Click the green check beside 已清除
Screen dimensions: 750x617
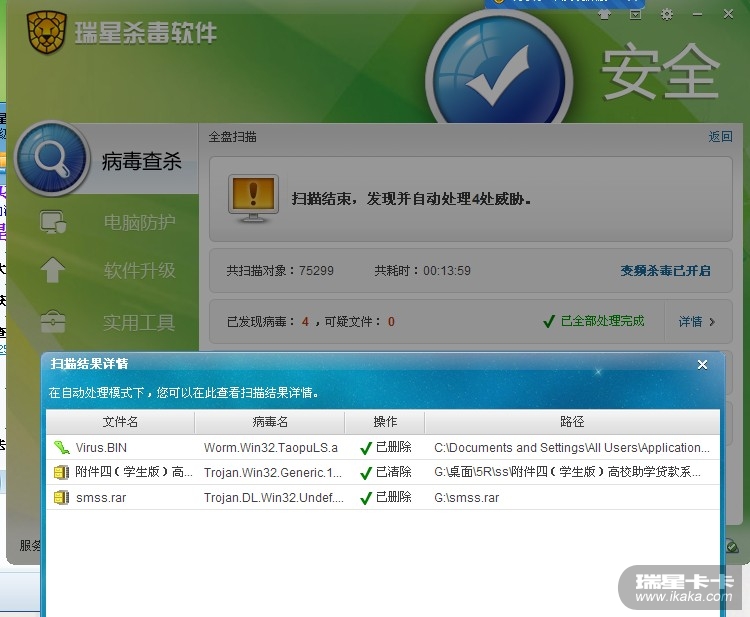point(366,473)
